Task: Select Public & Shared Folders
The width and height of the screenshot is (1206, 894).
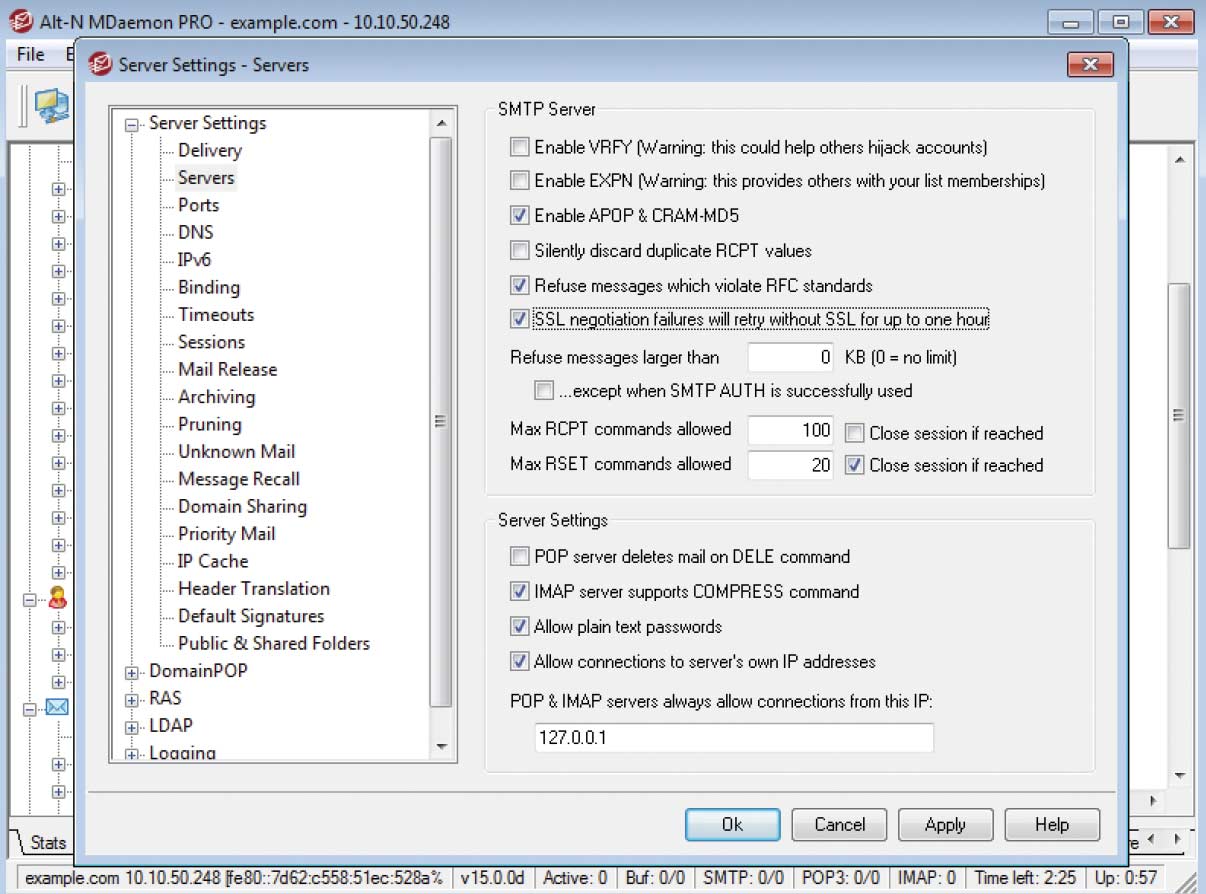Action: tap(274, 644)
